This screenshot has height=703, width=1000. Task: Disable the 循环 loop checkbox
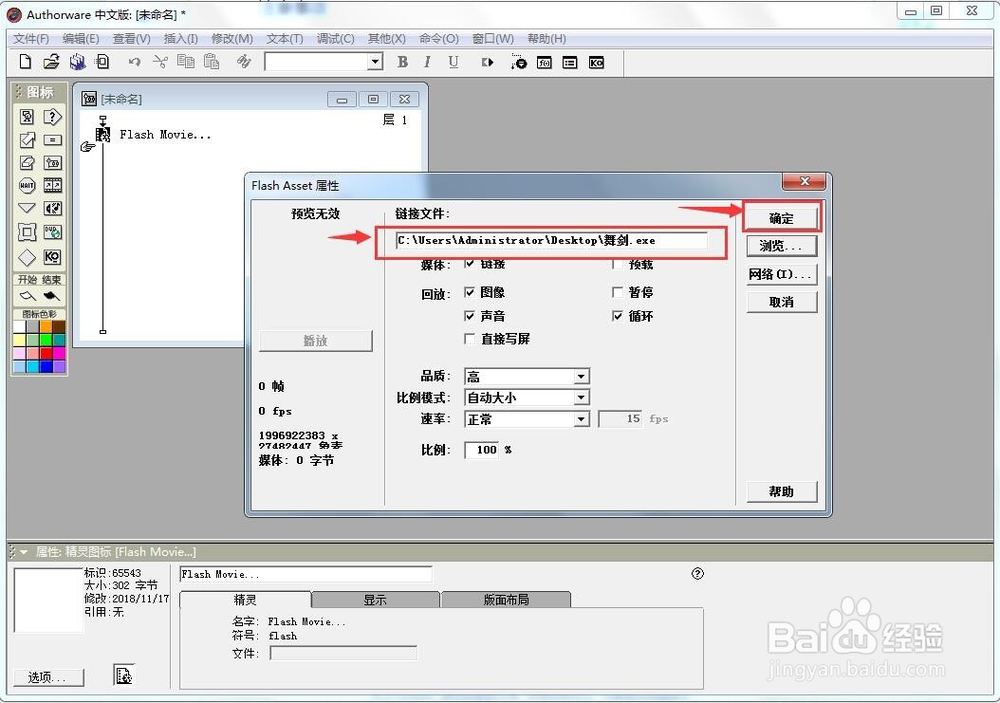pyautogui.click(x=617, y=316)
